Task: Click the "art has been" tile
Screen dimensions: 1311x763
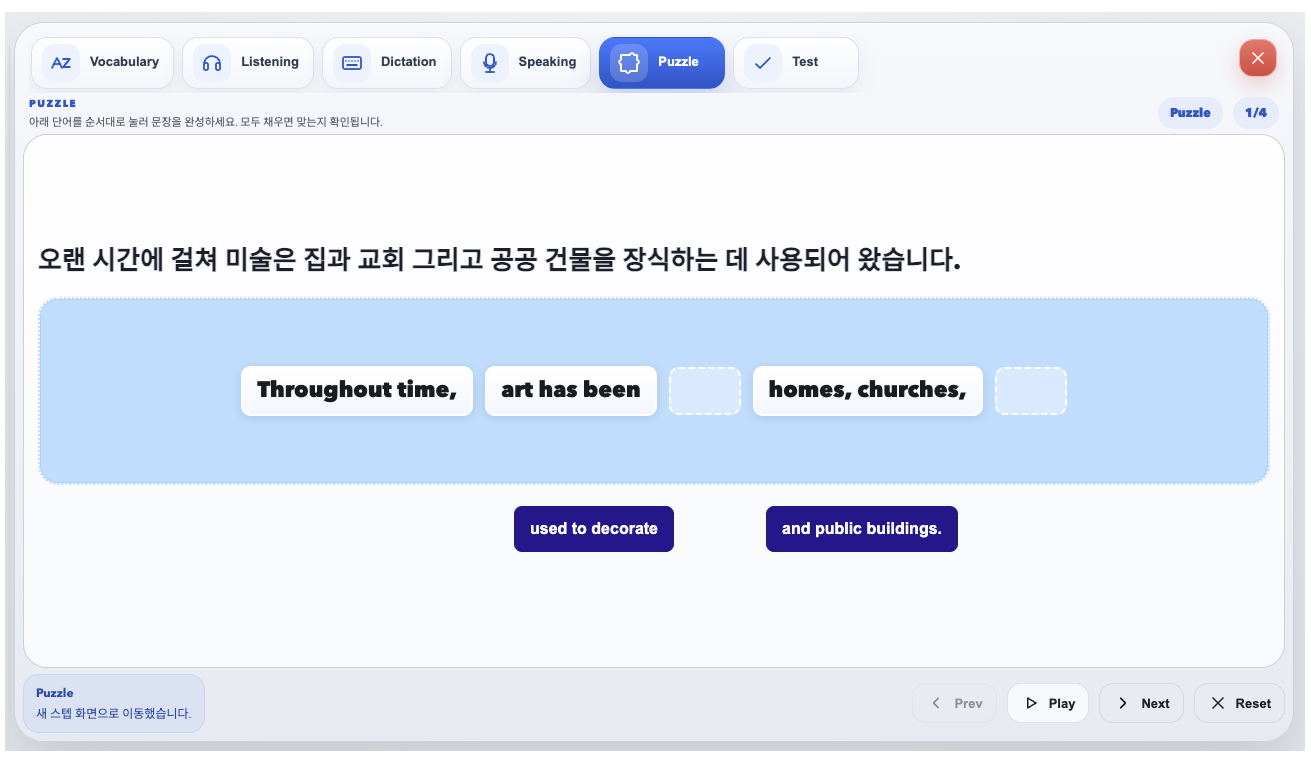Action: tap(571, 391)
